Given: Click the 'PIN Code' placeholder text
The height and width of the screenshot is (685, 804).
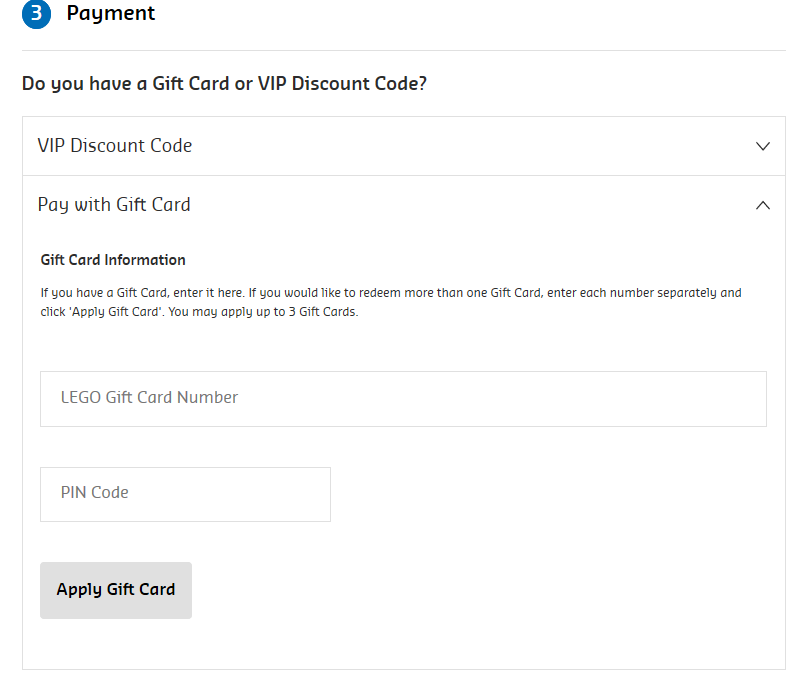Looking at the screenshot, I should (x=95, y=493).
